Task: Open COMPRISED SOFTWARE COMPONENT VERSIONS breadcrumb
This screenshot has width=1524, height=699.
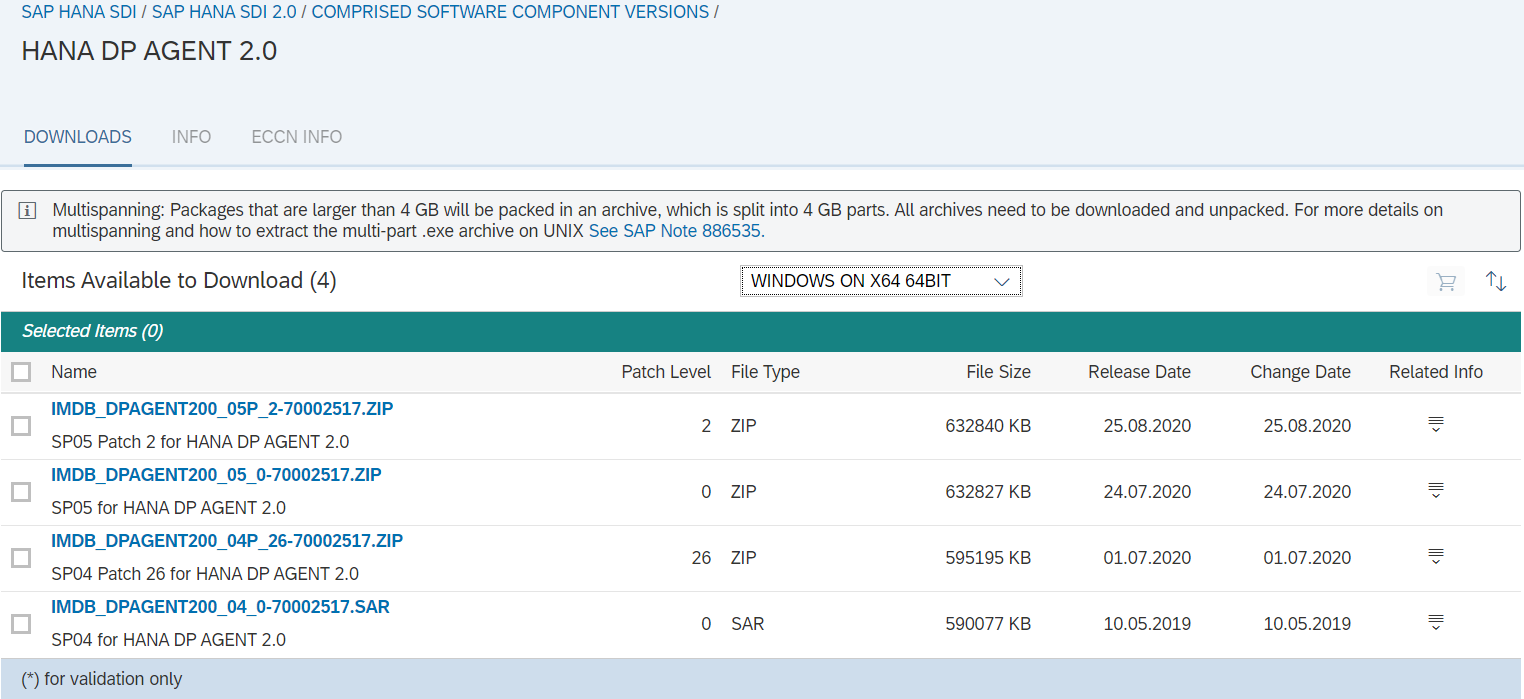Action: (510, 12)
